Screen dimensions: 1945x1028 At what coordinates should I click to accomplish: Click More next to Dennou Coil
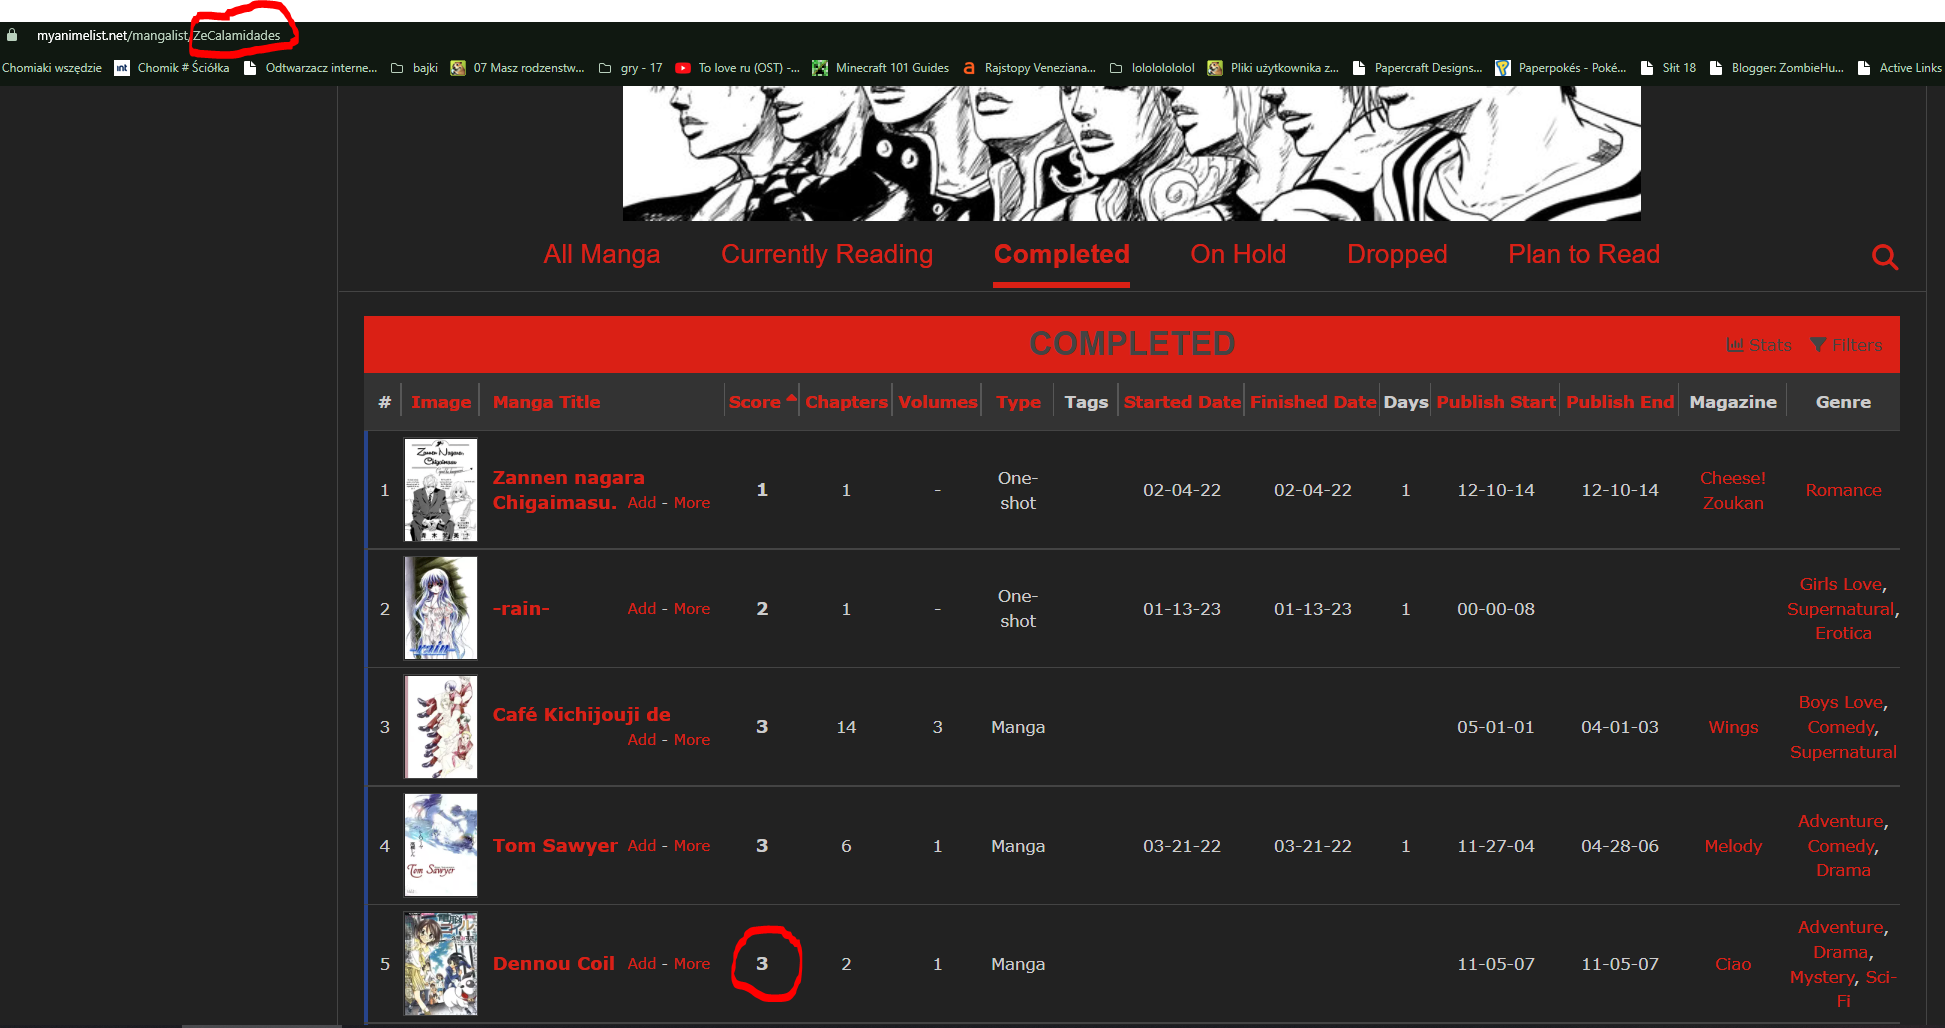point(692,964)
